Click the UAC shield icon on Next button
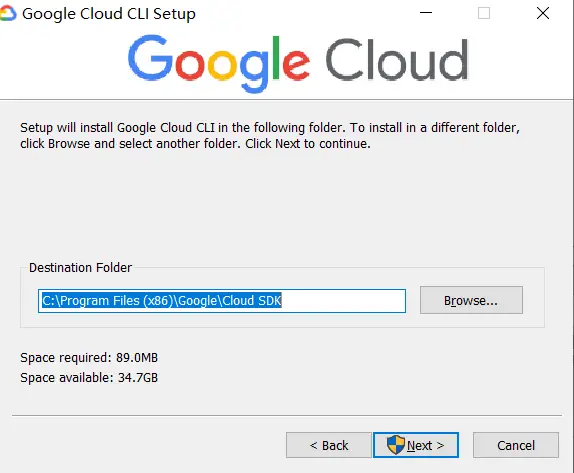 coord(395,445)
